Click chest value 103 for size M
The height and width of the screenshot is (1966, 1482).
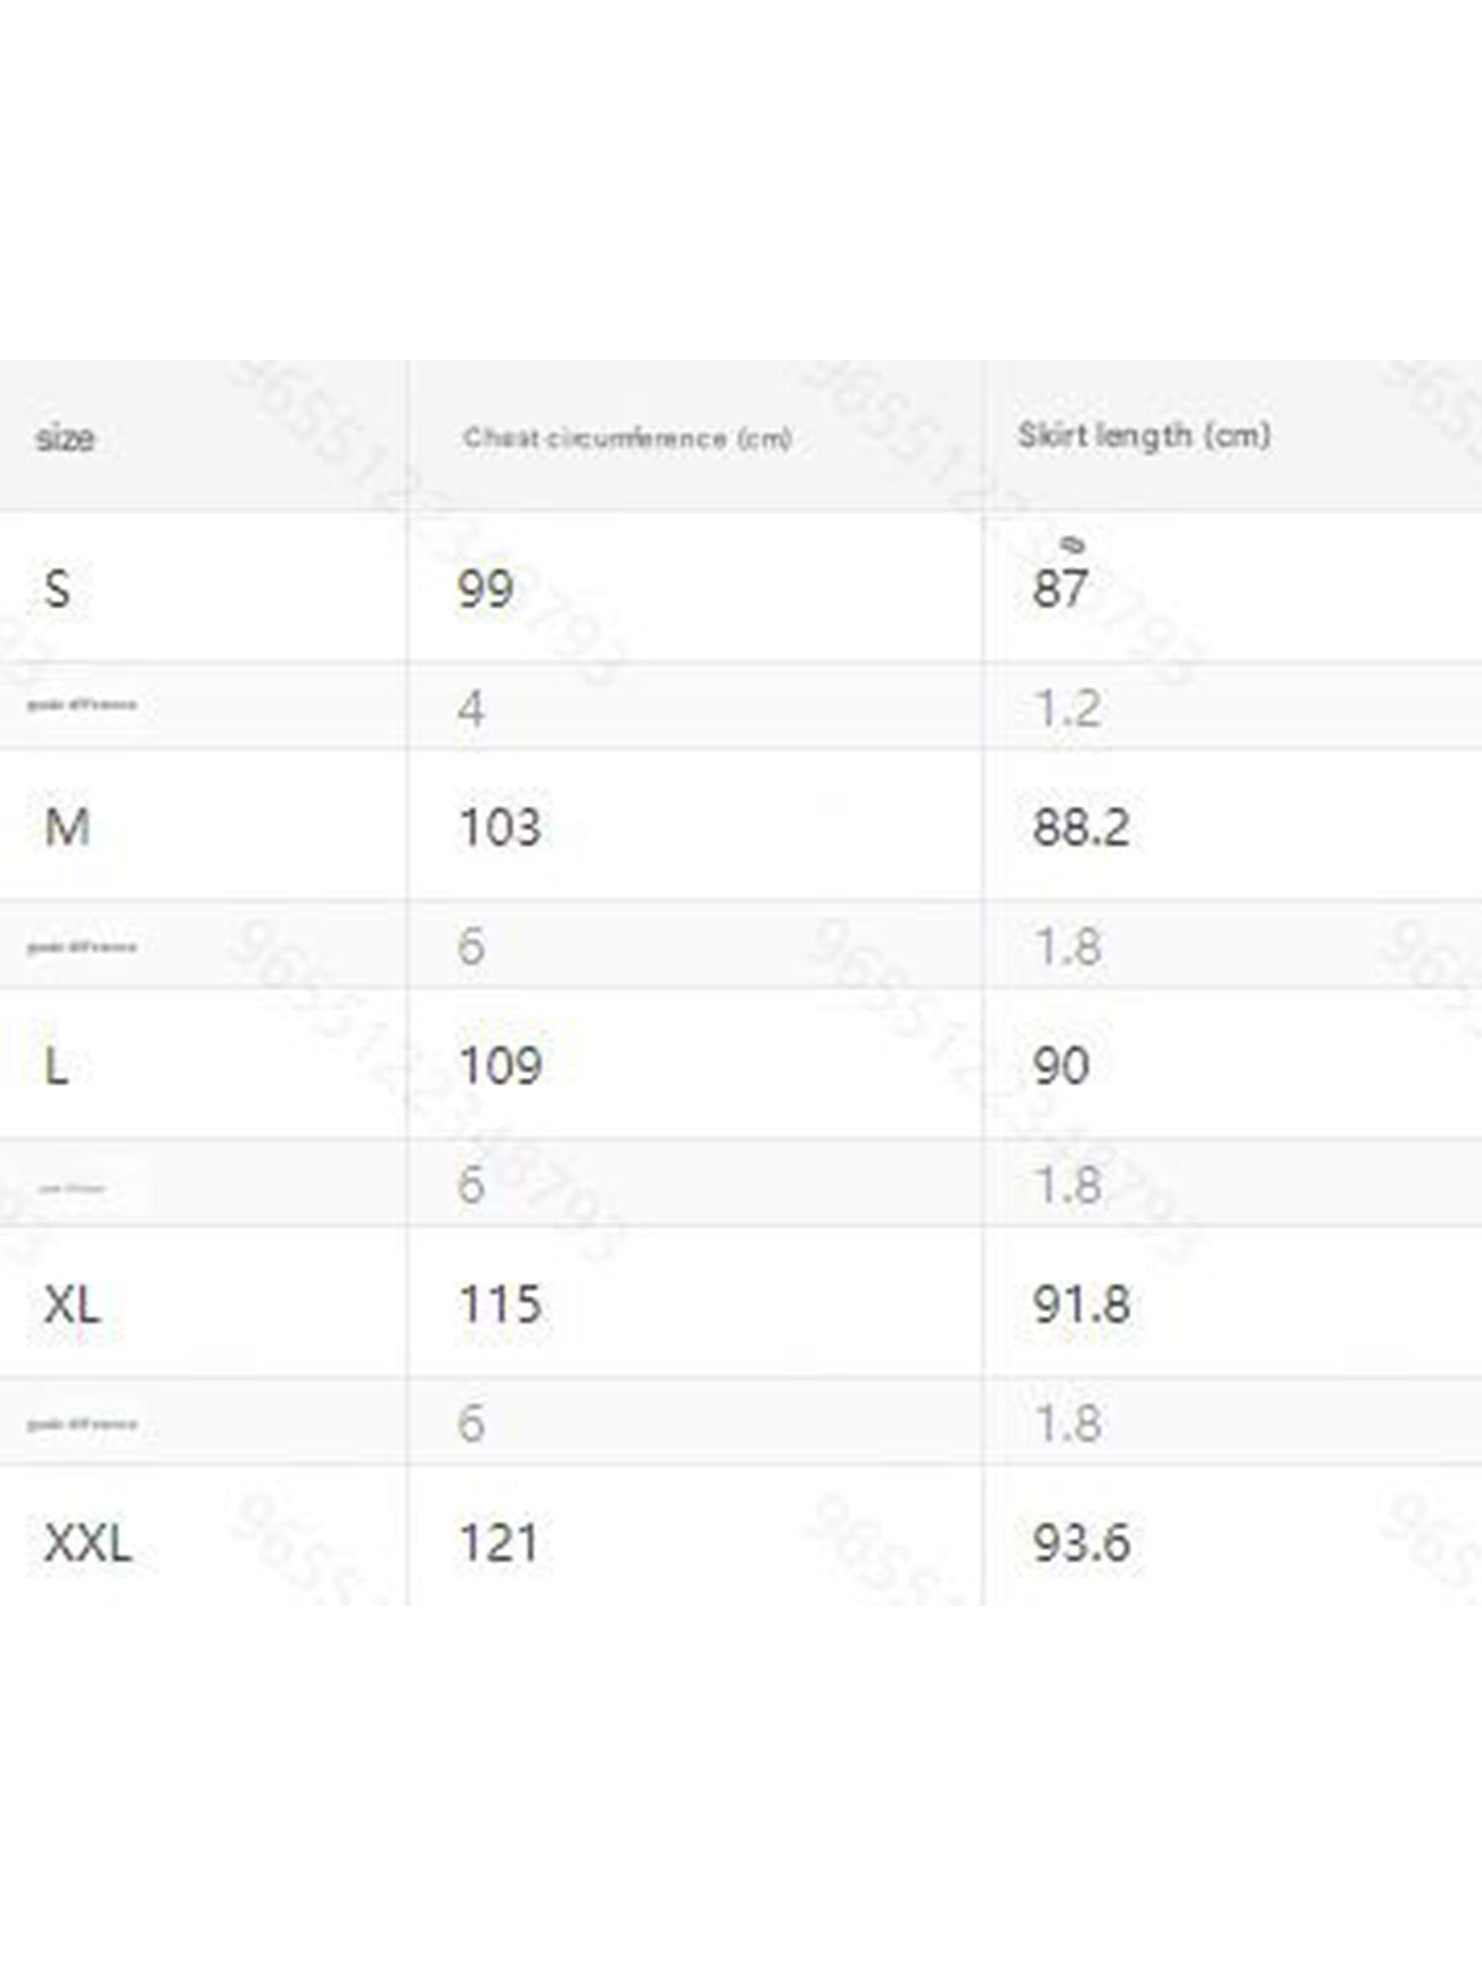(x=500, y=827)
